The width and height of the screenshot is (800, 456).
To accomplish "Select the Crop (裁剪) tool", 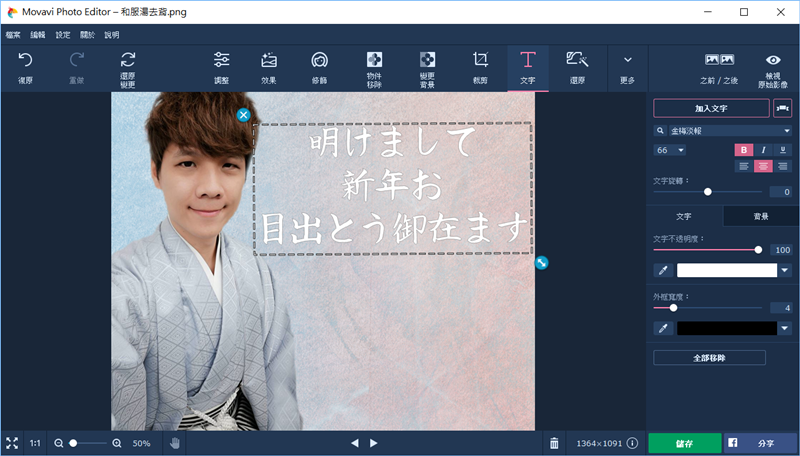I will point(480,68).
